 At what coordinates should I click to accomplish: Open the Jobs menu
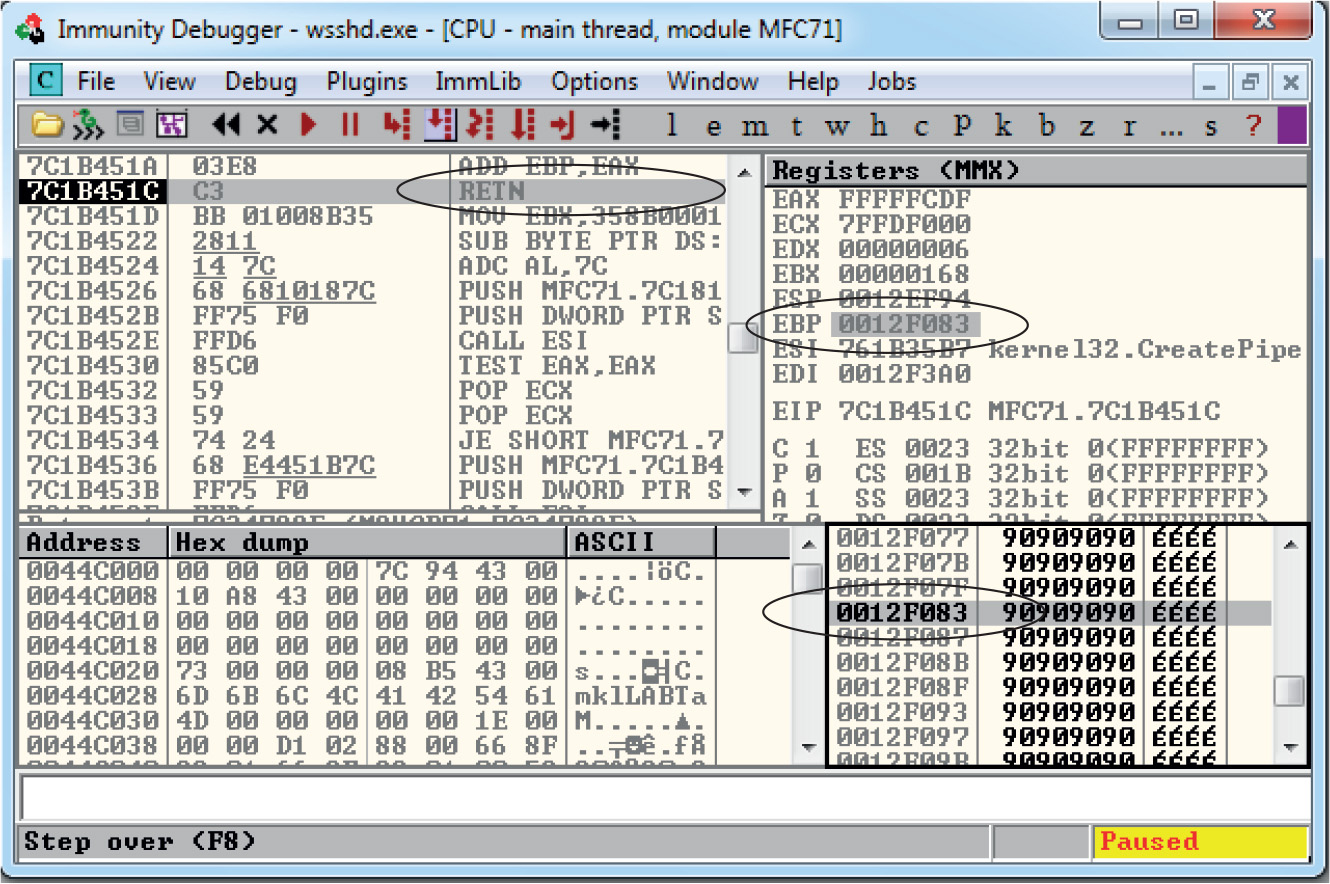click(892, 81)
